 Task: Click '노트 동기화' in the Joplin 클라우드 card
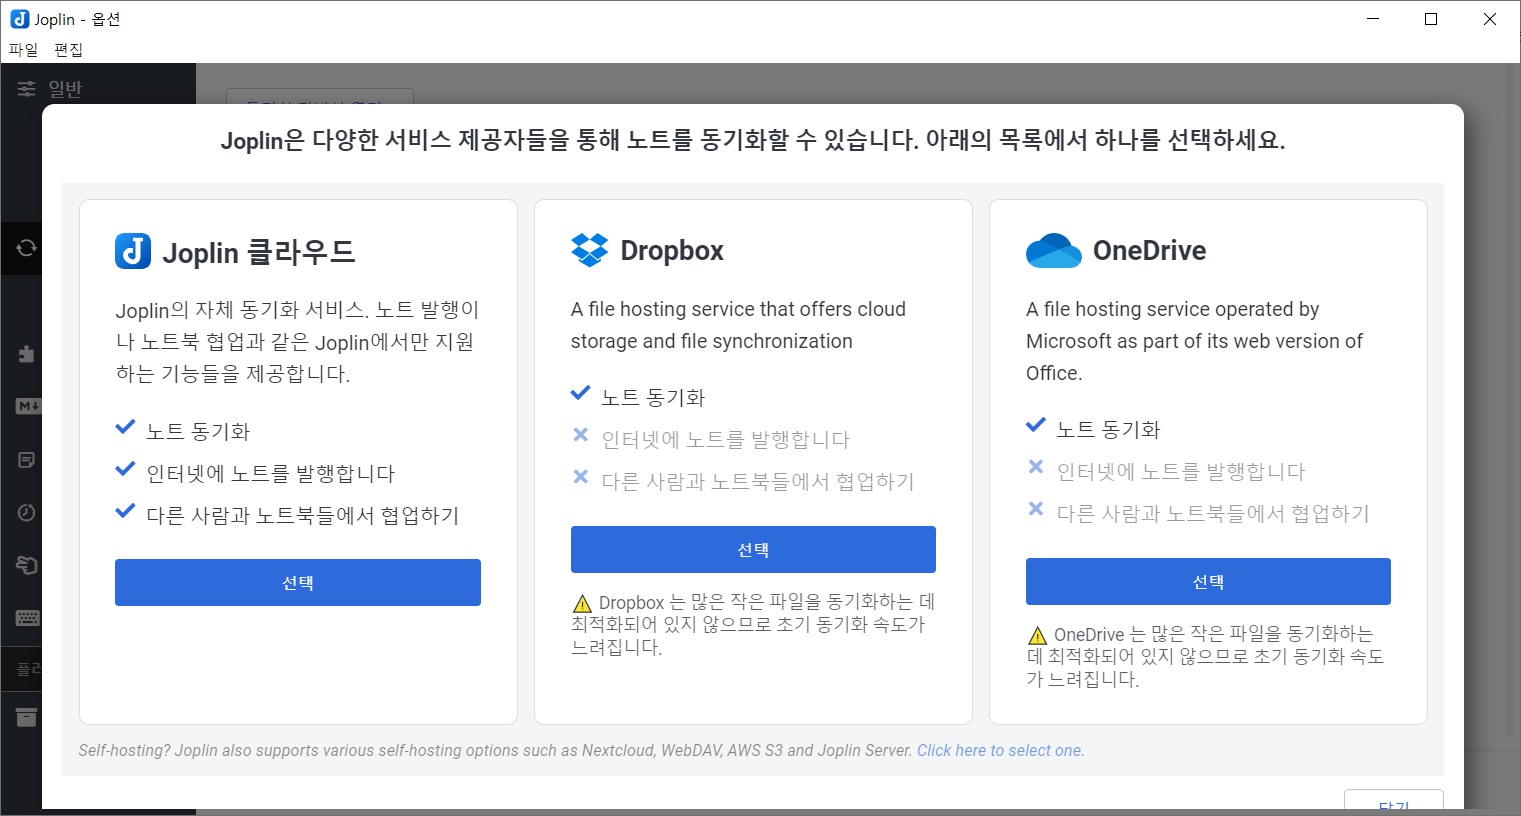pos(198,431)
